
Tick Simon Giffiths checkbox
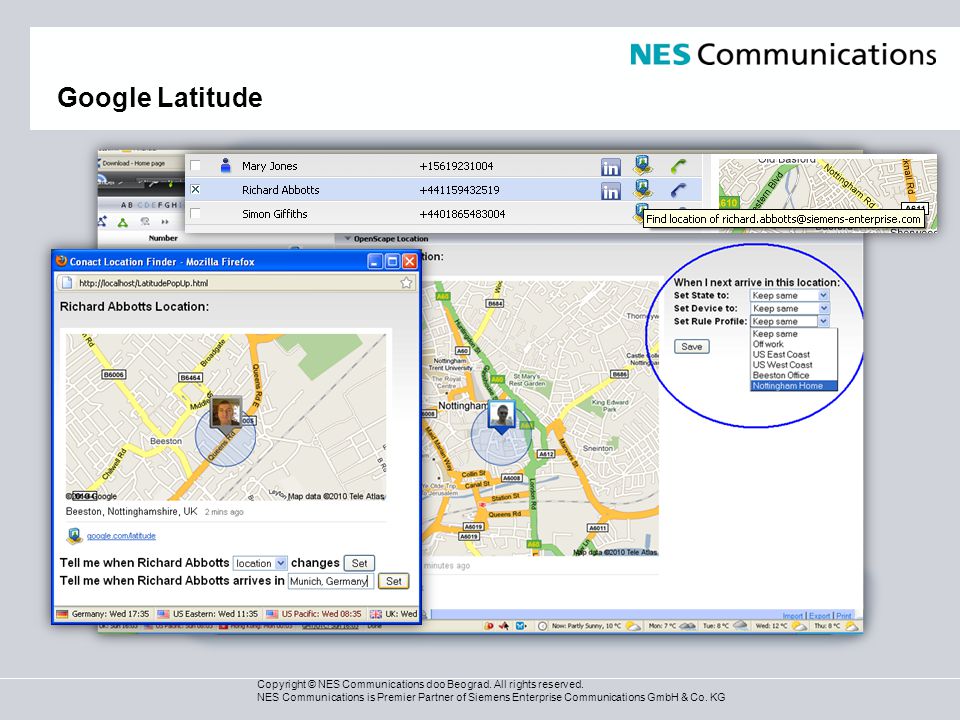[x=195, y=213]
